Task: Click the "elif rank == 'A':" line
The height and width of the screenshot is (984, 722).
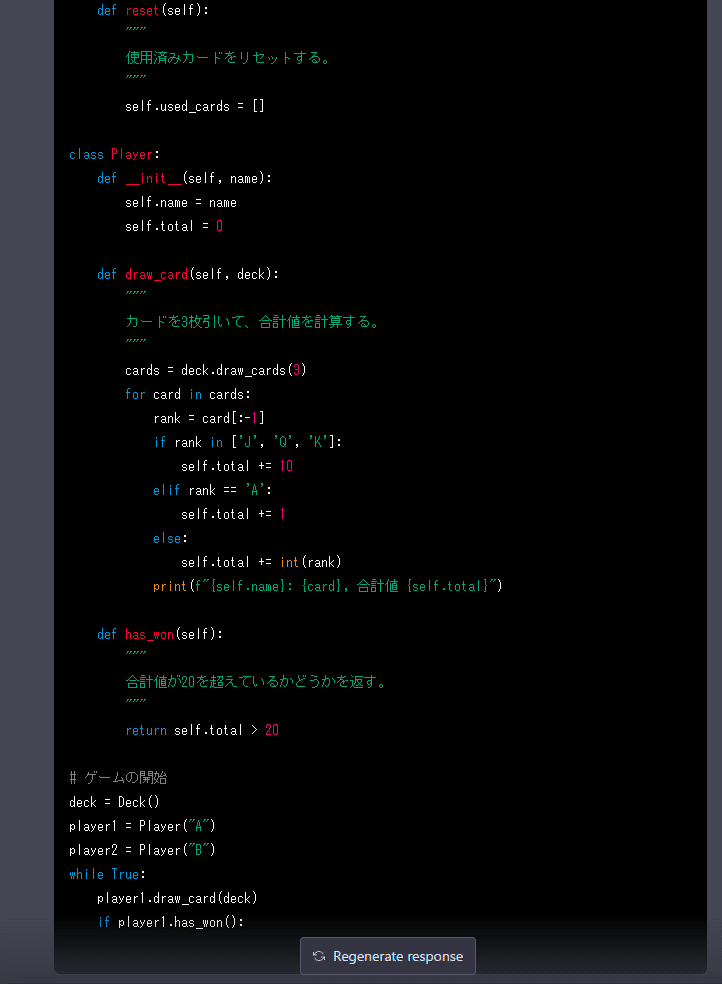Action: coord(213,490)
